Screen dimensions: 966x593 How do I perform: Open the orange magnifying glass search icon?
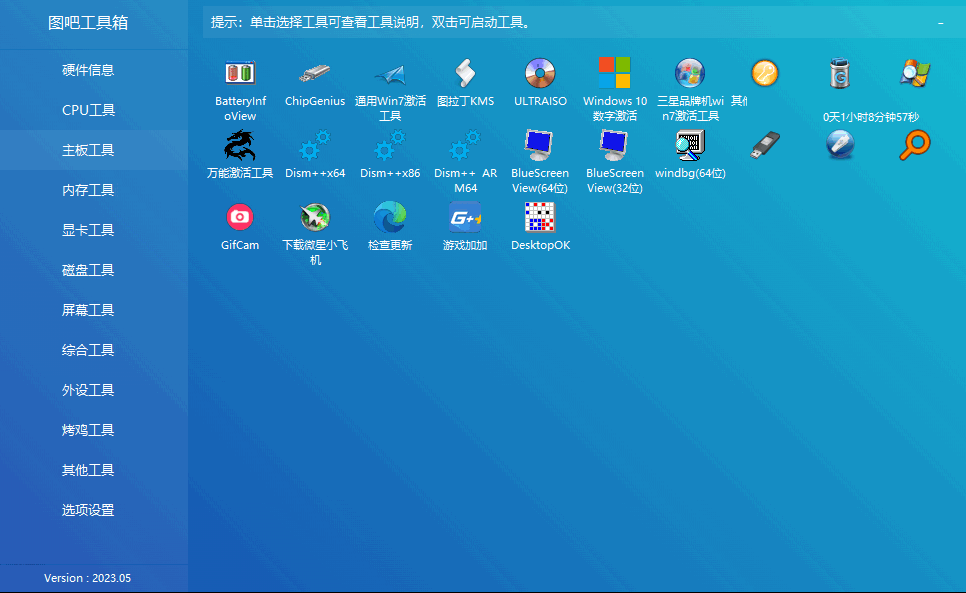point(915,145)
